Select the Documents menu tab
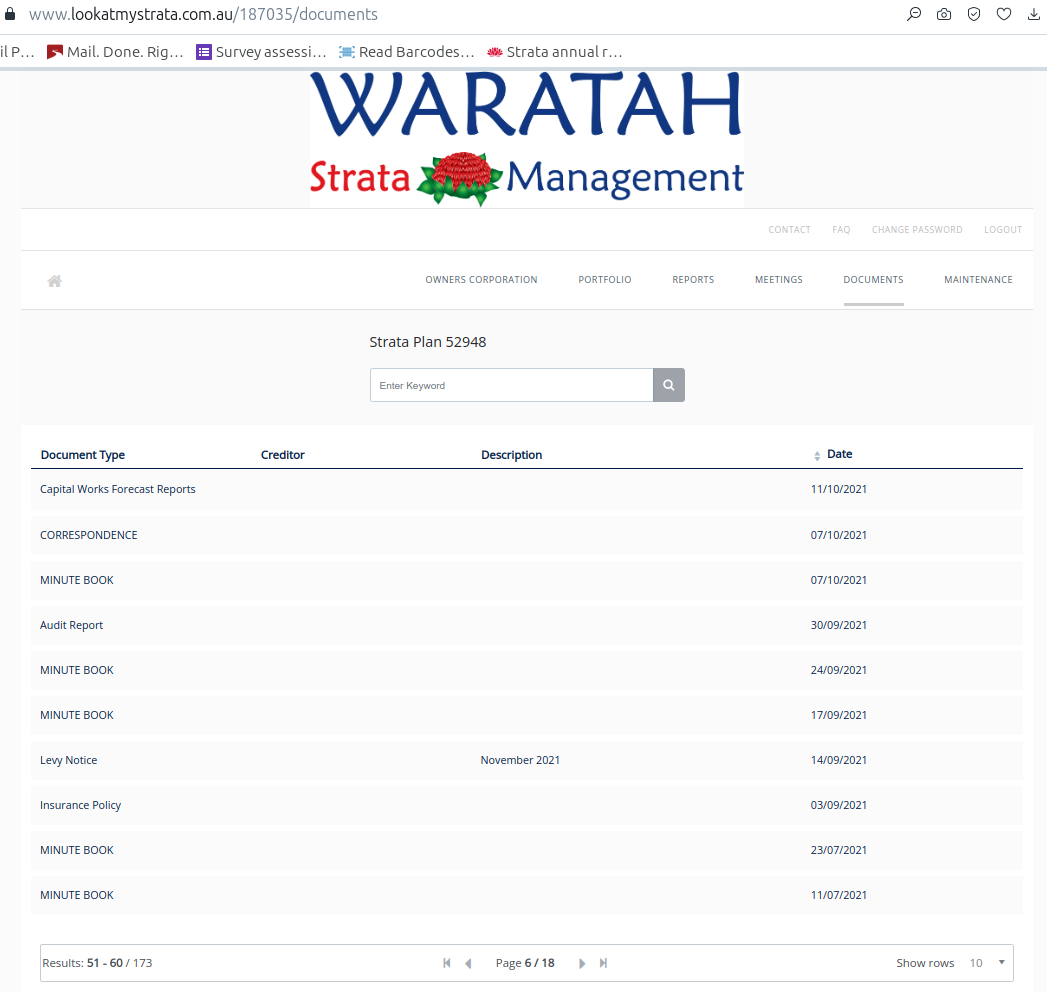 pos(873,280)
